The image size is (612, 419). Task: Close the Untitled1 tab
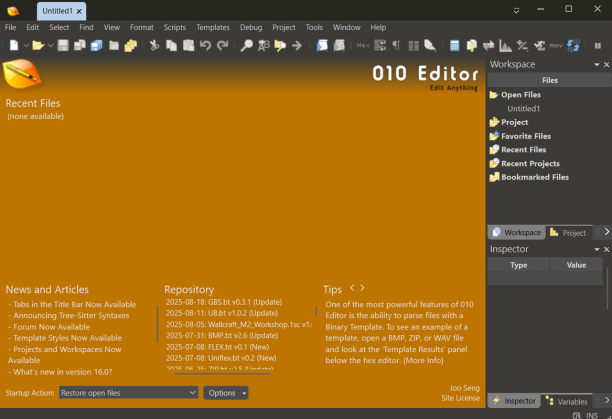[x=79, y=12]
